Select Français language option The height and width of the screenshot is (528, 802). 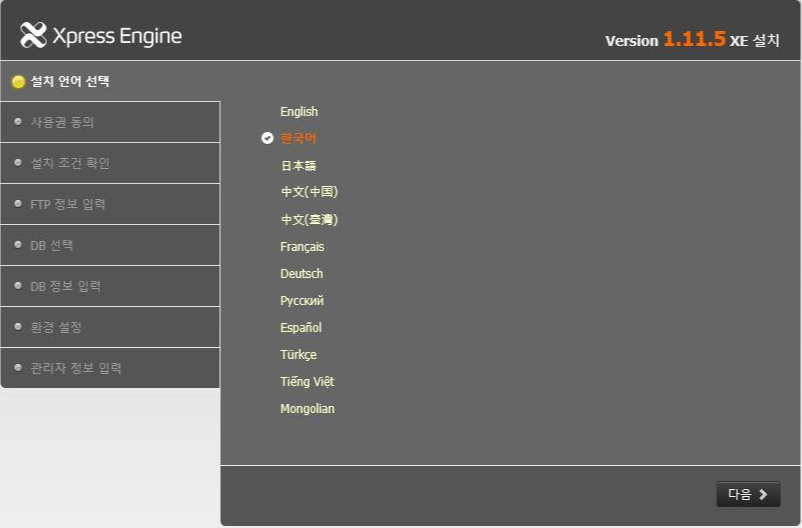302,247
